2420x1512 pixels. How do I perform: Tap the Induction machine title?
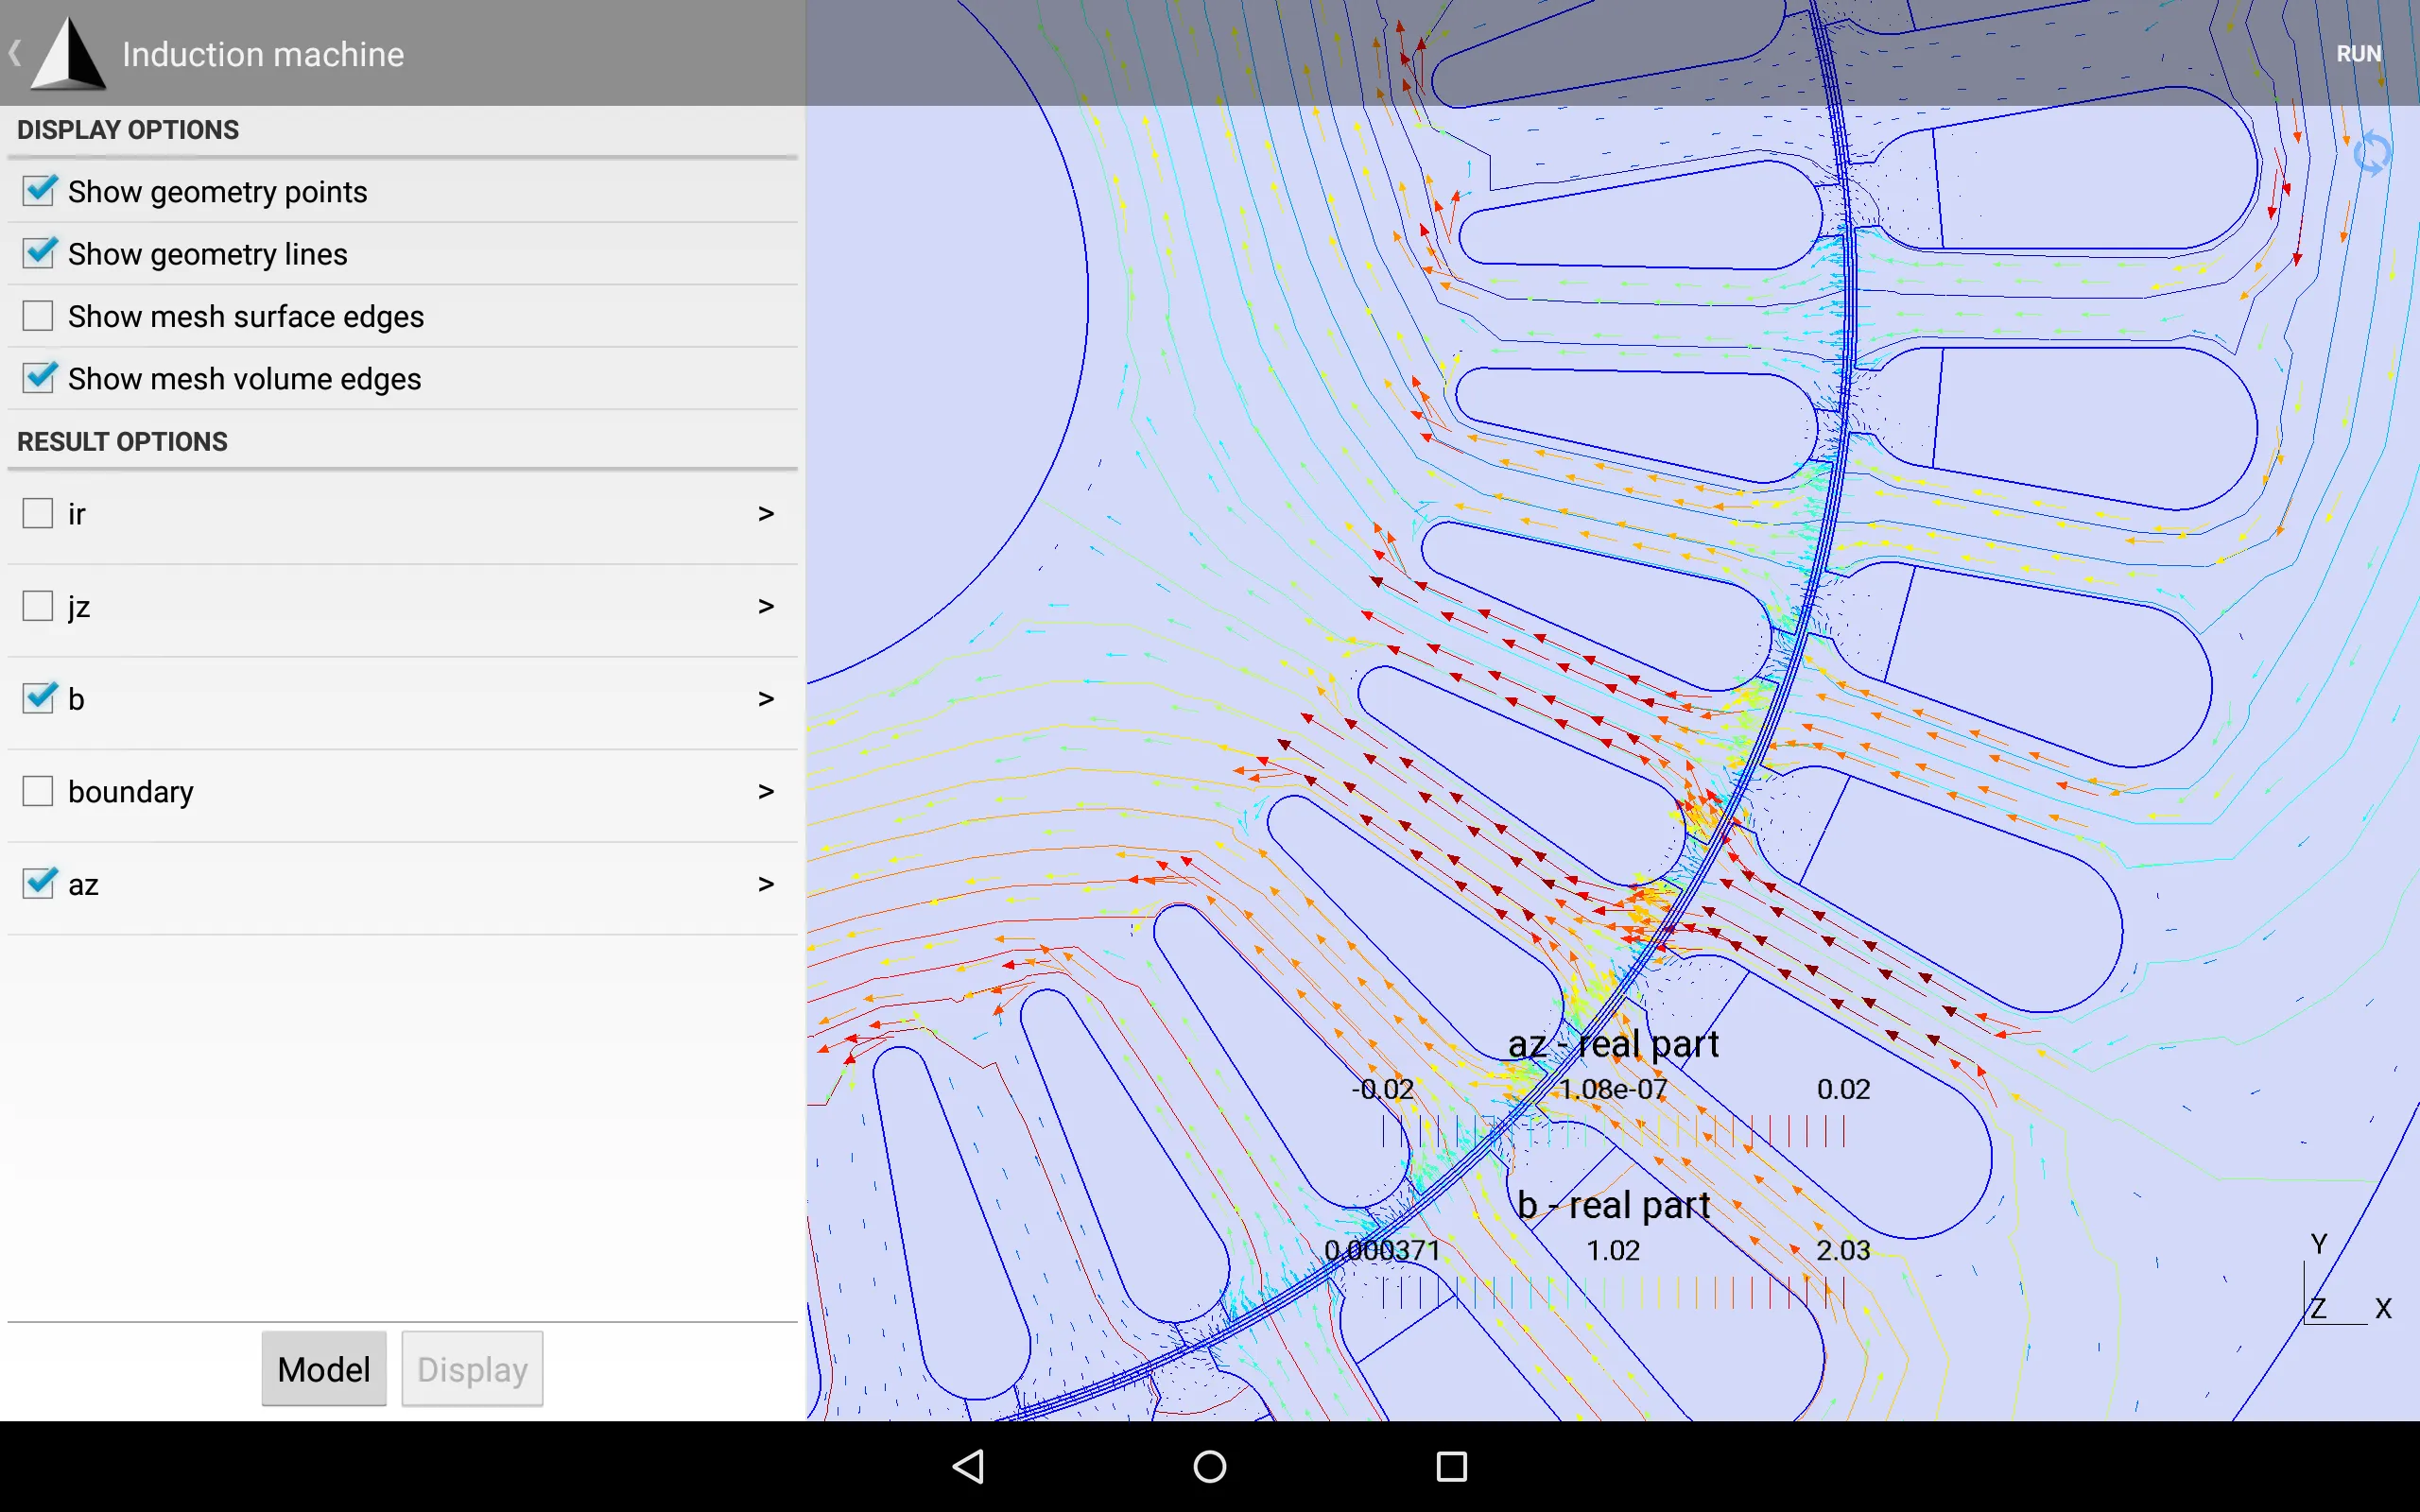[263, 54]
